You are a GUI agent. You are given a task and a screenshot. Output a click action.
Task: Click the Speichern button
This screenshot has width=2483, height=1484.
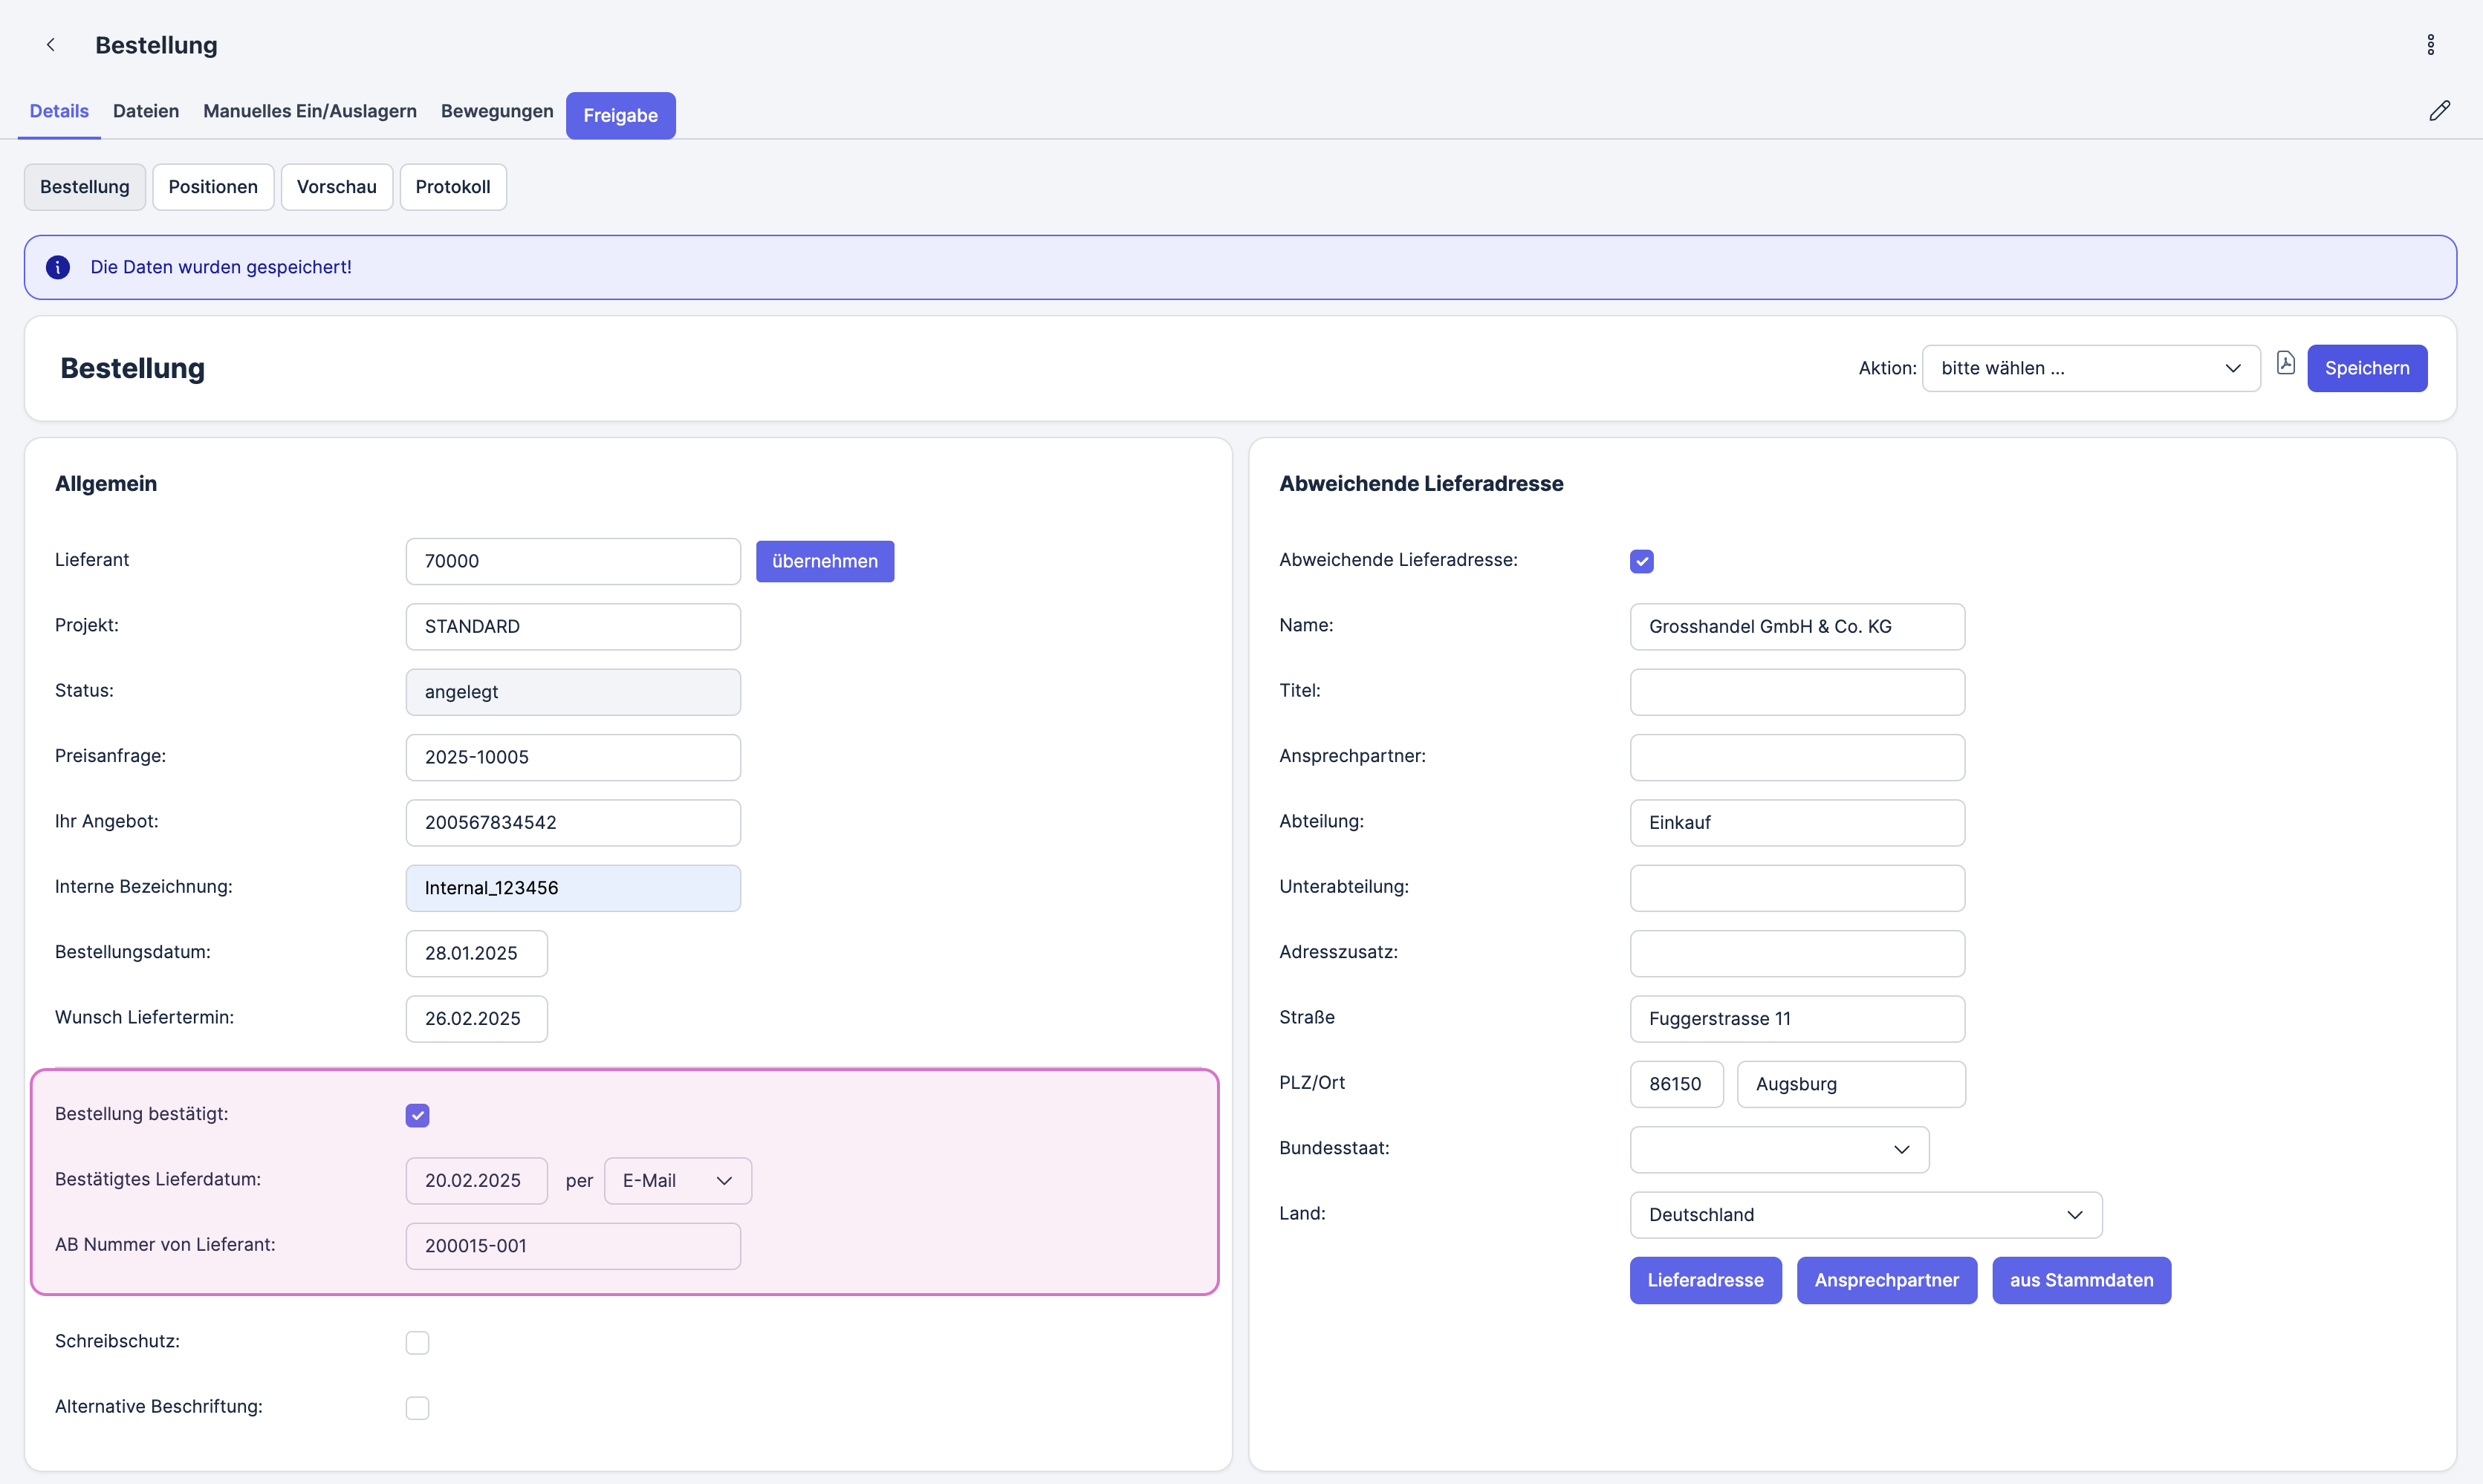coord(2366,368)
